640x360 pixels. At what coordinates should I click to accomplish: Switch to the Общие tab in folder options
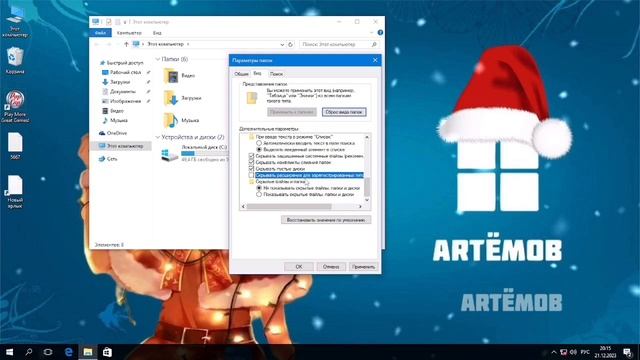point(241,74)
